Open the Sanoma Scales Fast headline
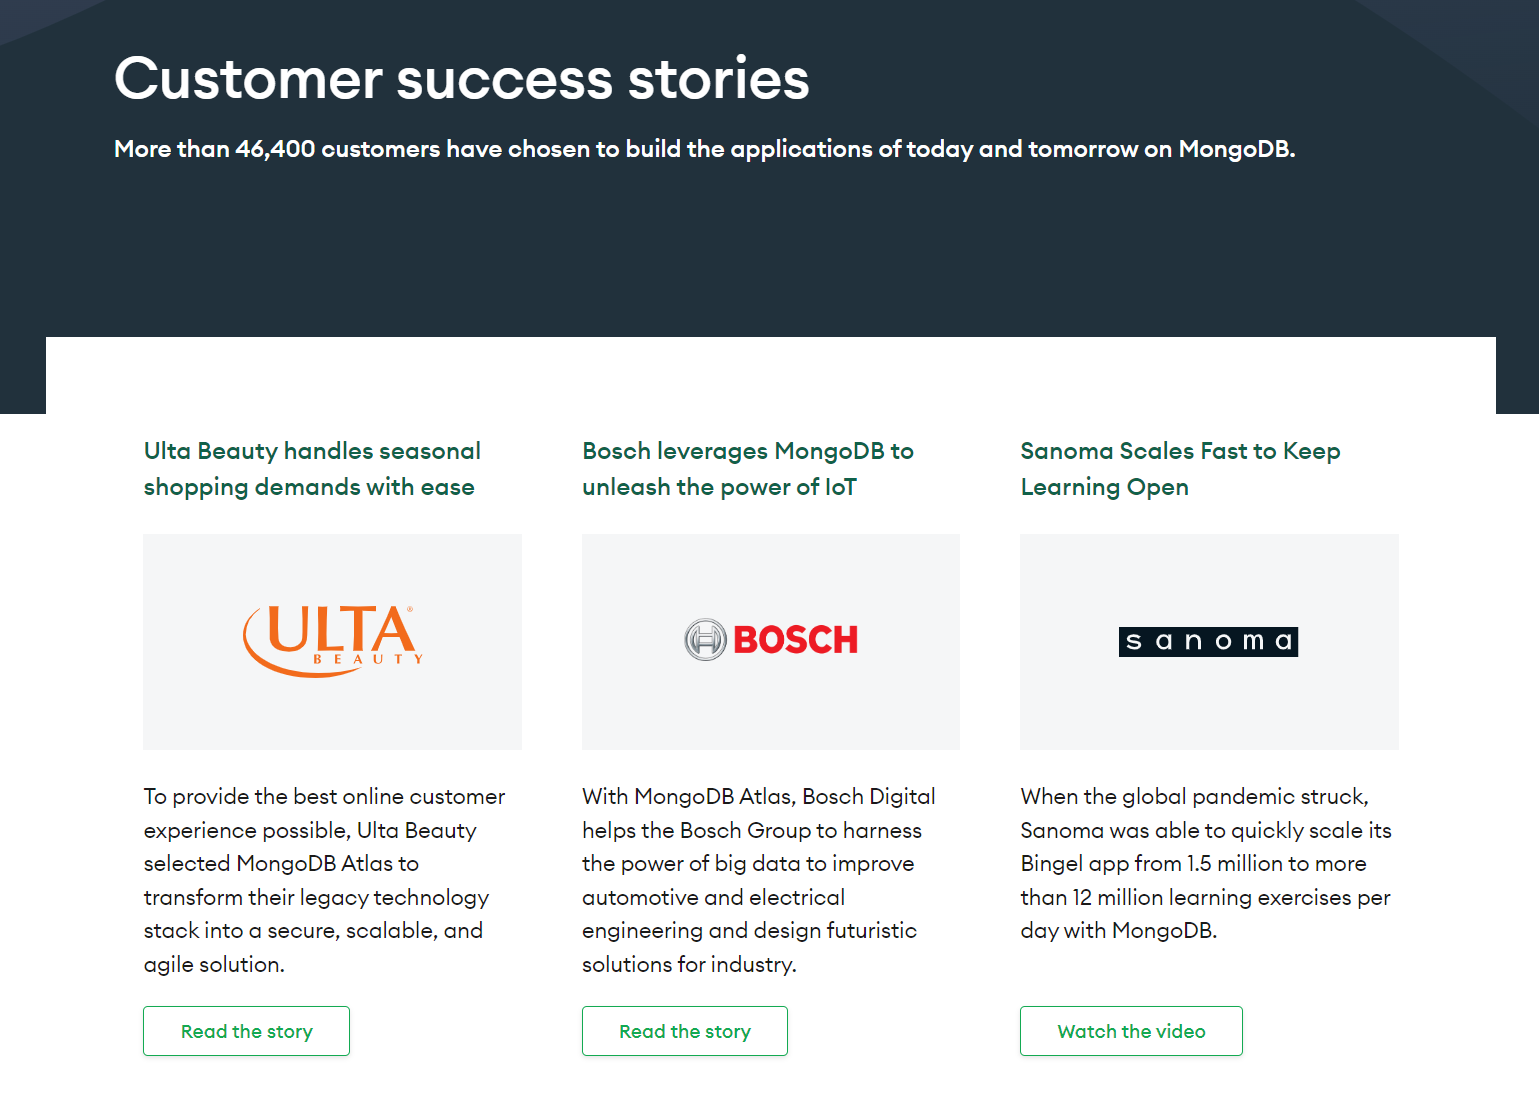This screenshot has height=1098, width=1539. (1180, 469)
